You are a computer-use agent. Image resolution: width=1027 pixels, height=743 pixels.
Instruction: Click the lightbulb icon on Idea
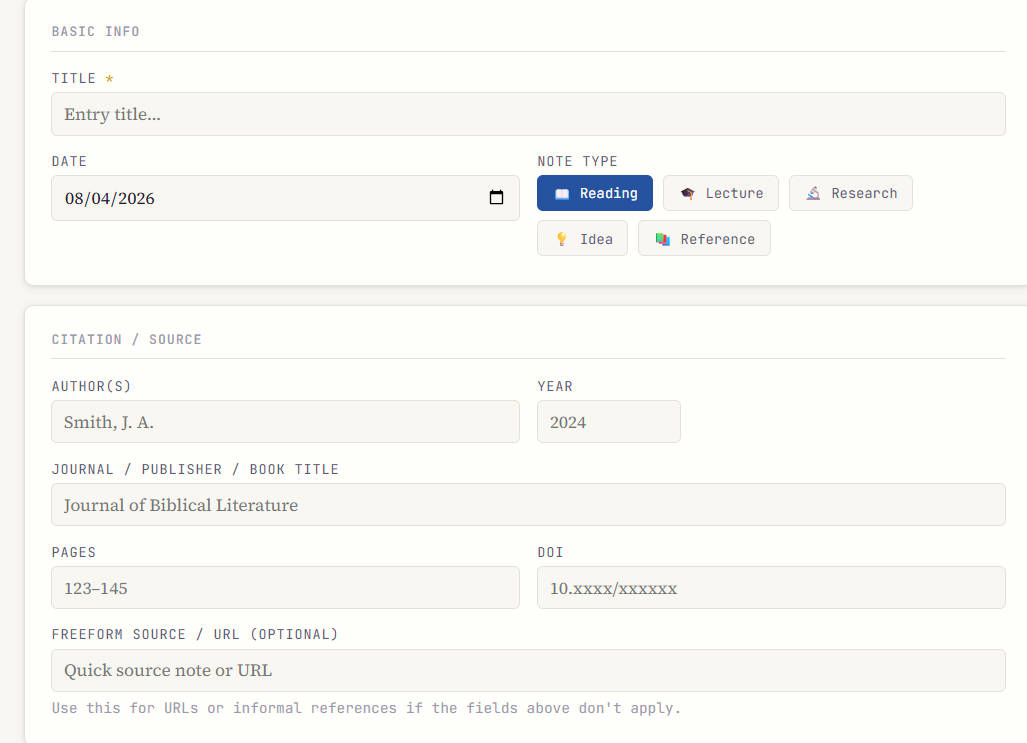click(561, 240)
